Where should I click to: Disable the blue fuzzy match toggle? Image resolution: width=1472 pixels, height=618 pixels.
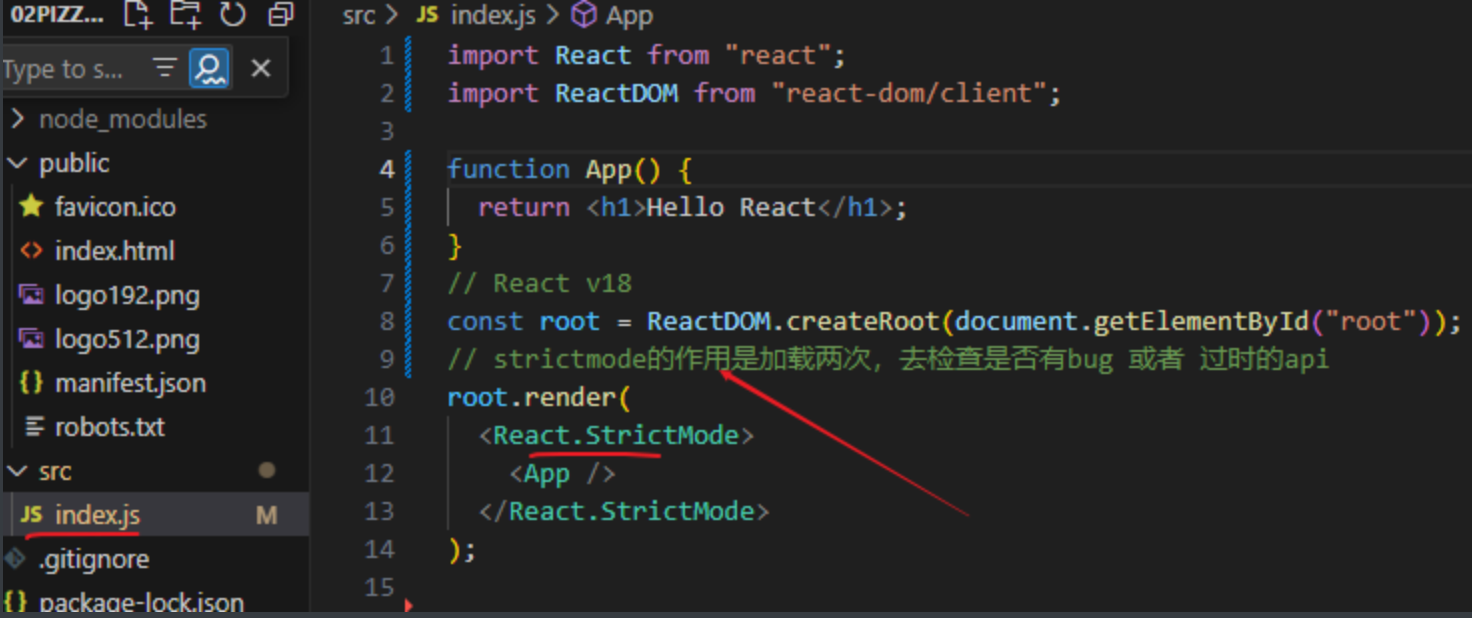(x=209, y=67)
